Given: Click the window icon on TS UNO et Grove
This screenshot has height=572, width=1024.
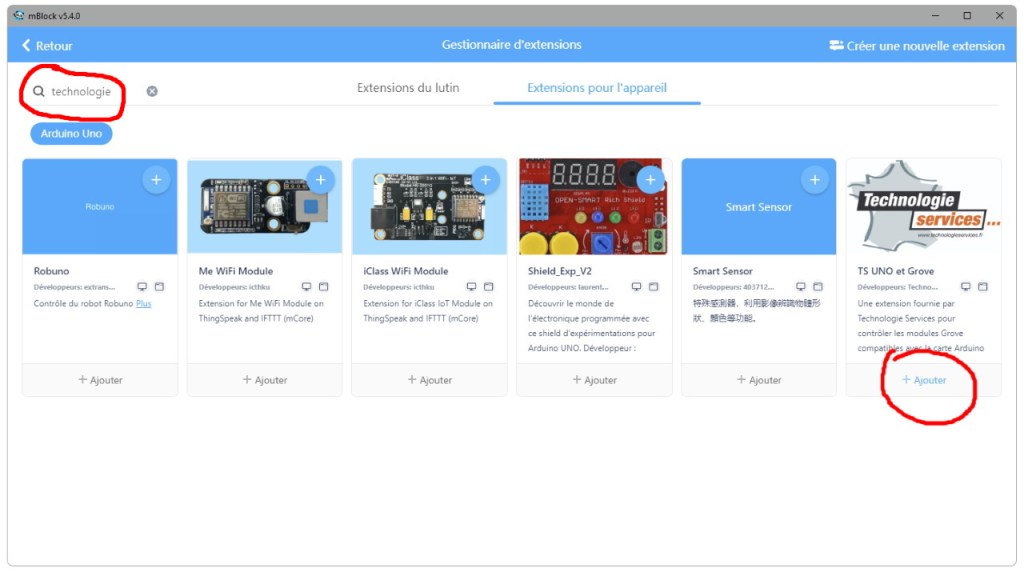Looking at the screenshot, I should (983, 287).
